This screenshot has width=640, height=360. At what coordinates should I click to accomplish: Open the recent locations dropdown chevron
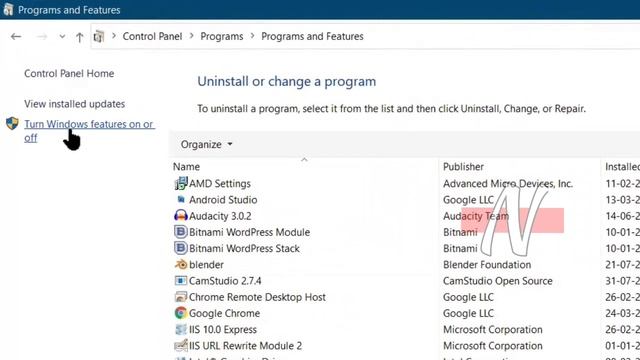(x=62, y=36)
